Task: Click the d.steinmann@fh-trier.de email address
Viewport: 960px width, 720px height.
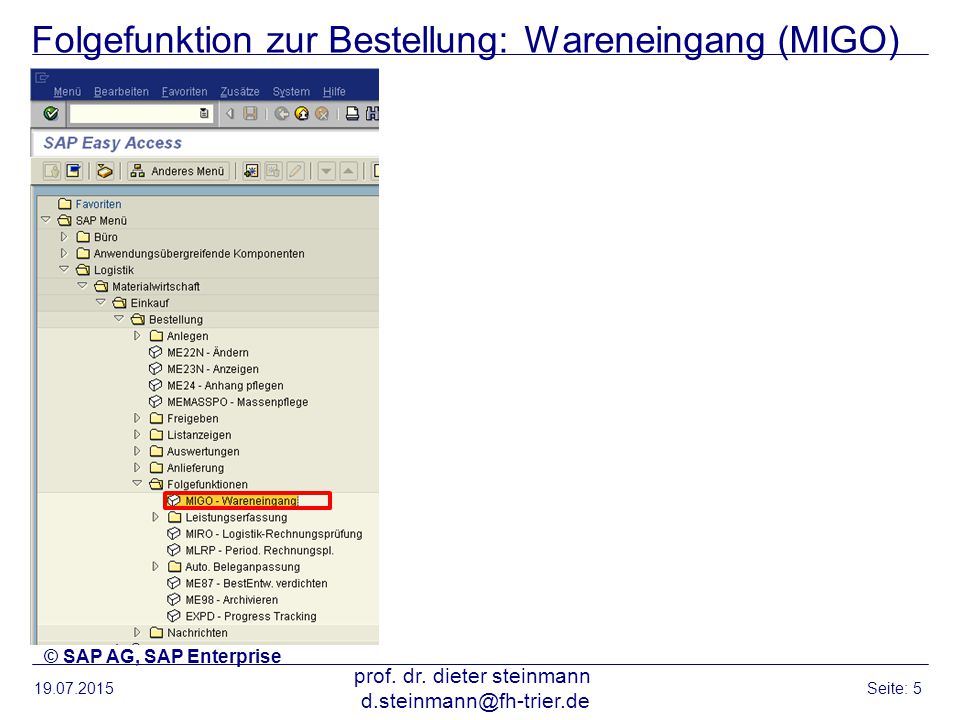Action: point(474,701)
